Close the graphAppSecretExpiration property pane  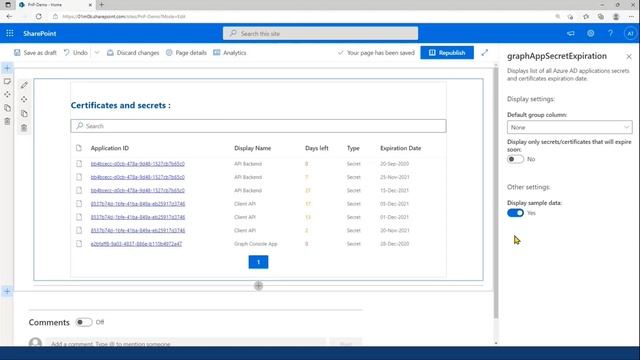point(629,56)
